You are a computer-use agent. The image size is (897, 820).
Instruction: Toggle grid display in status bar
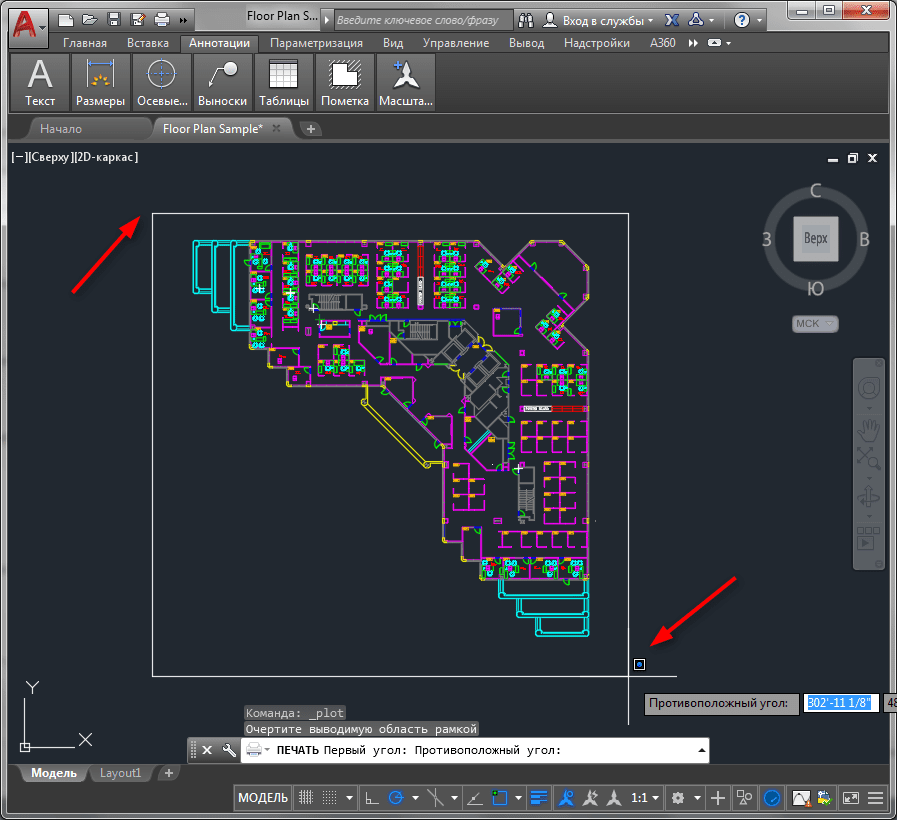(307, 798)
